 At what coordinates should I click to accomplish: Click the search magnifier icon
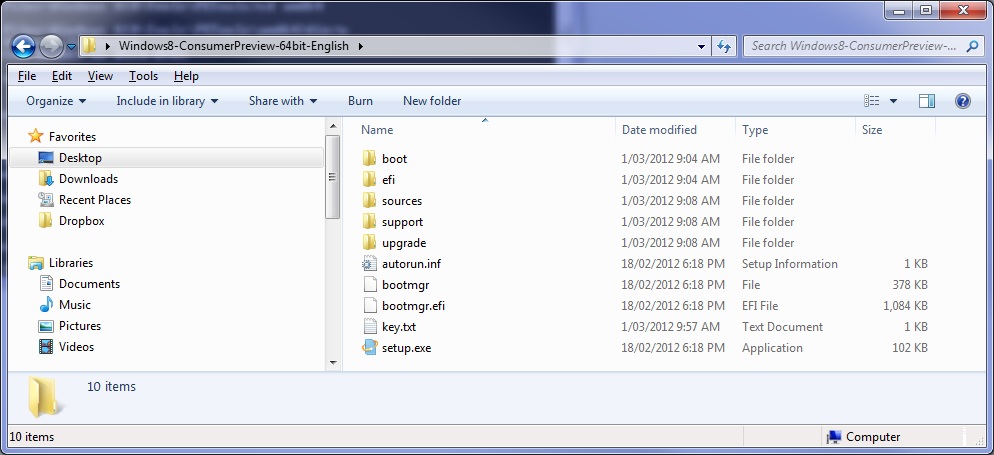pyautogui.click(x=973, y=46)
